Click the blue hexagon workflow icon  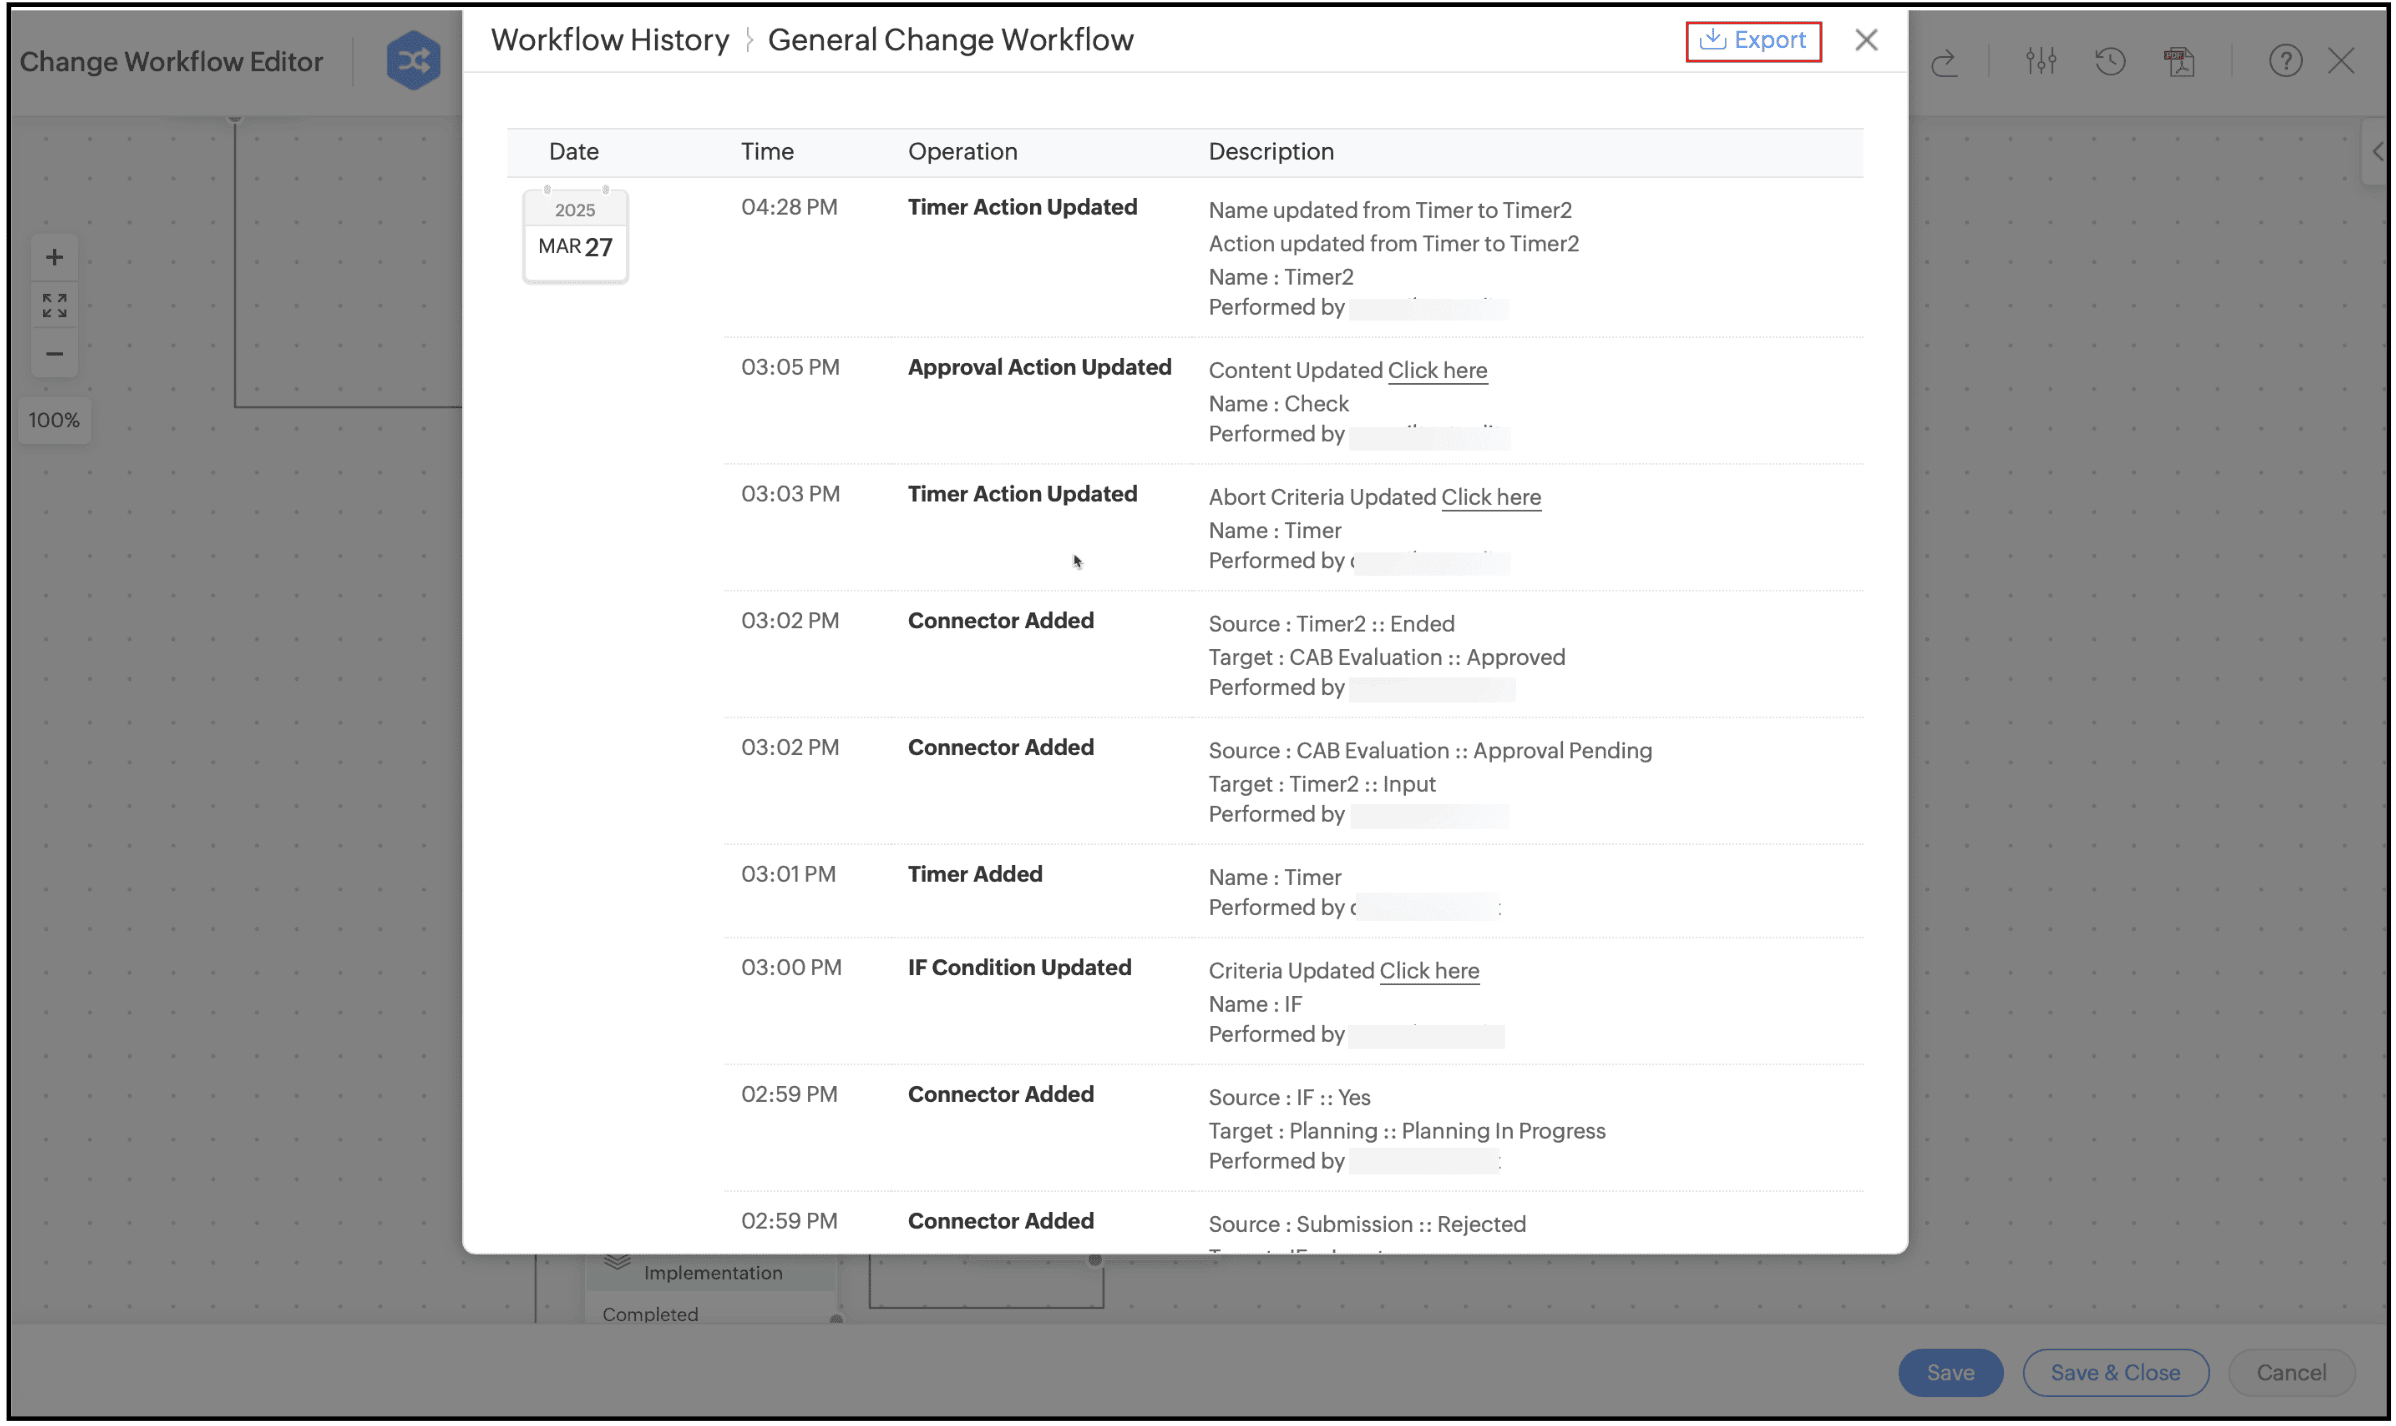click(413, 60)
